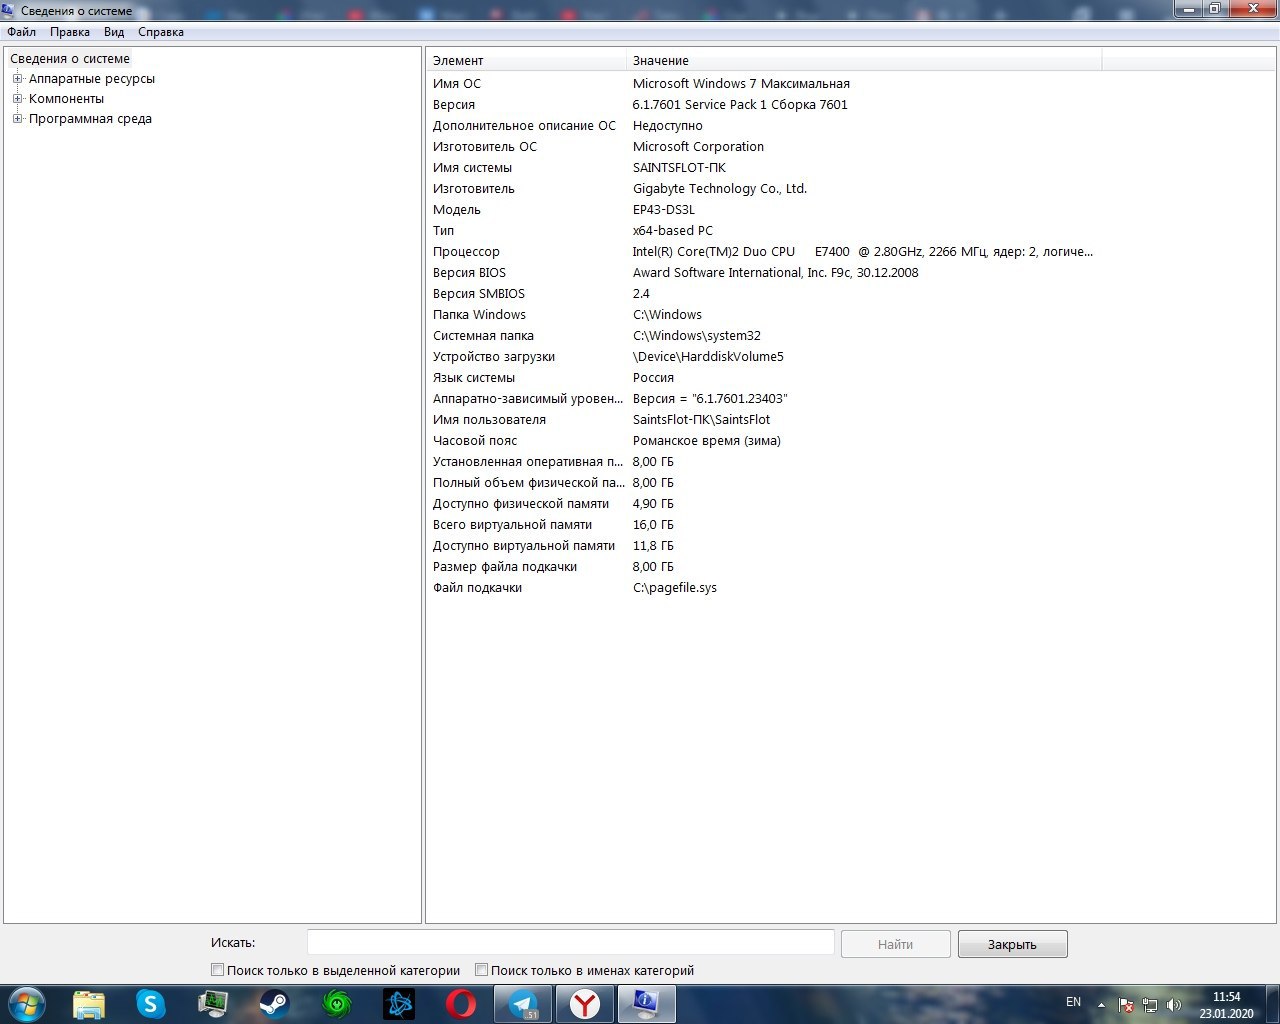Select the Имя ОС row
The height and width of the screenshot is (1024, 1280).
pyautogui.click(x=764, y=83)
